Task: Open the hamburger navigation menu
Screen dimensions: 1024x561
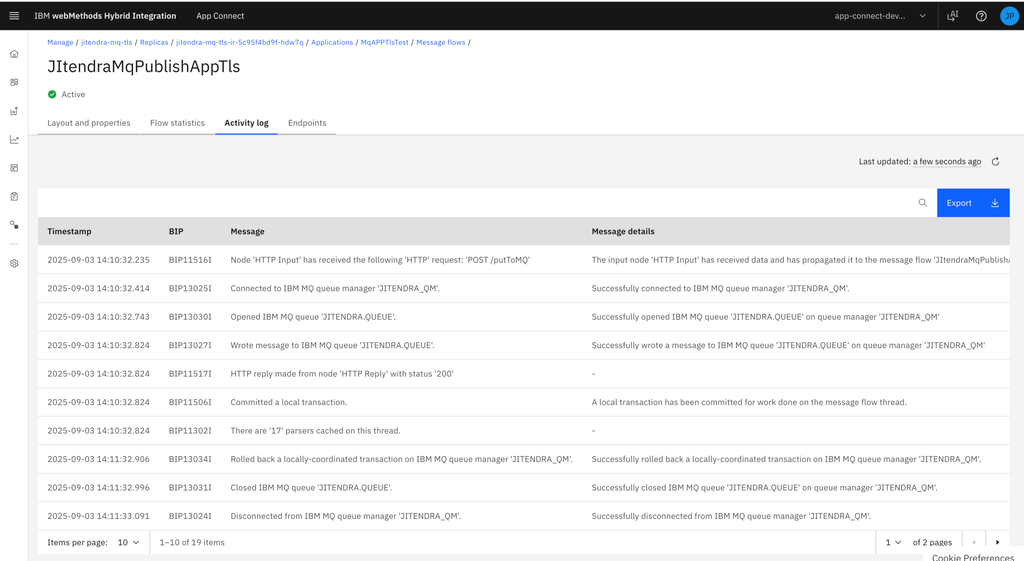Action: click(x=14, y=16)
